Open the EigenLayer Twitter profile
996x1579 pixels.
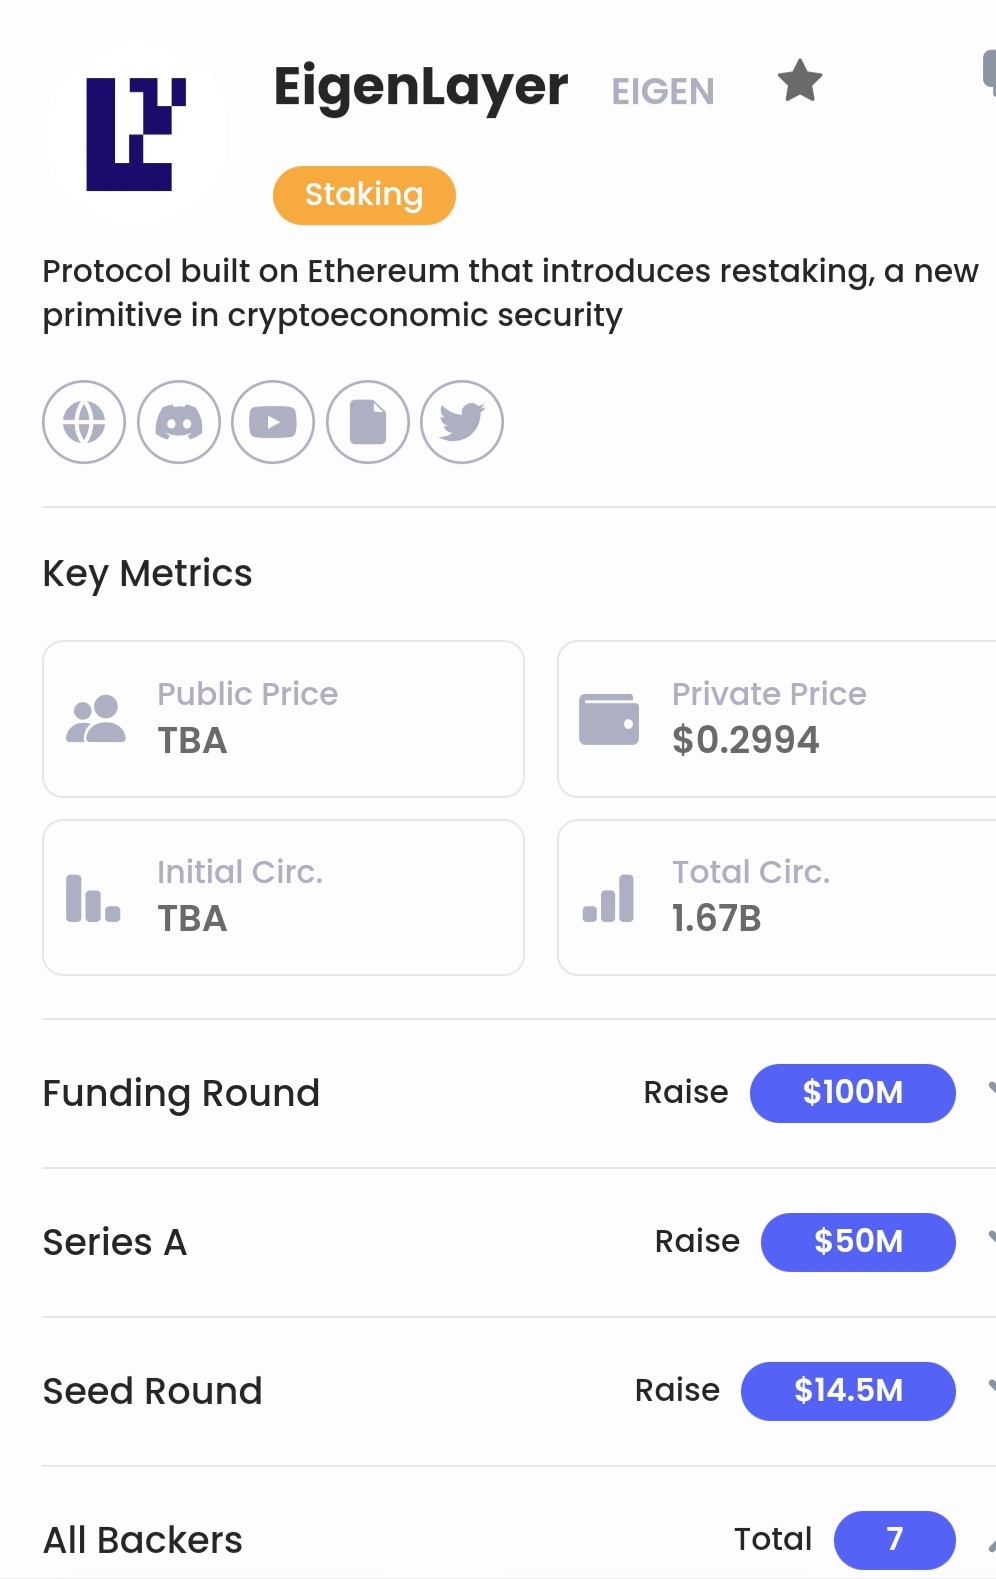pyautogui.click(x=462, y=422)
